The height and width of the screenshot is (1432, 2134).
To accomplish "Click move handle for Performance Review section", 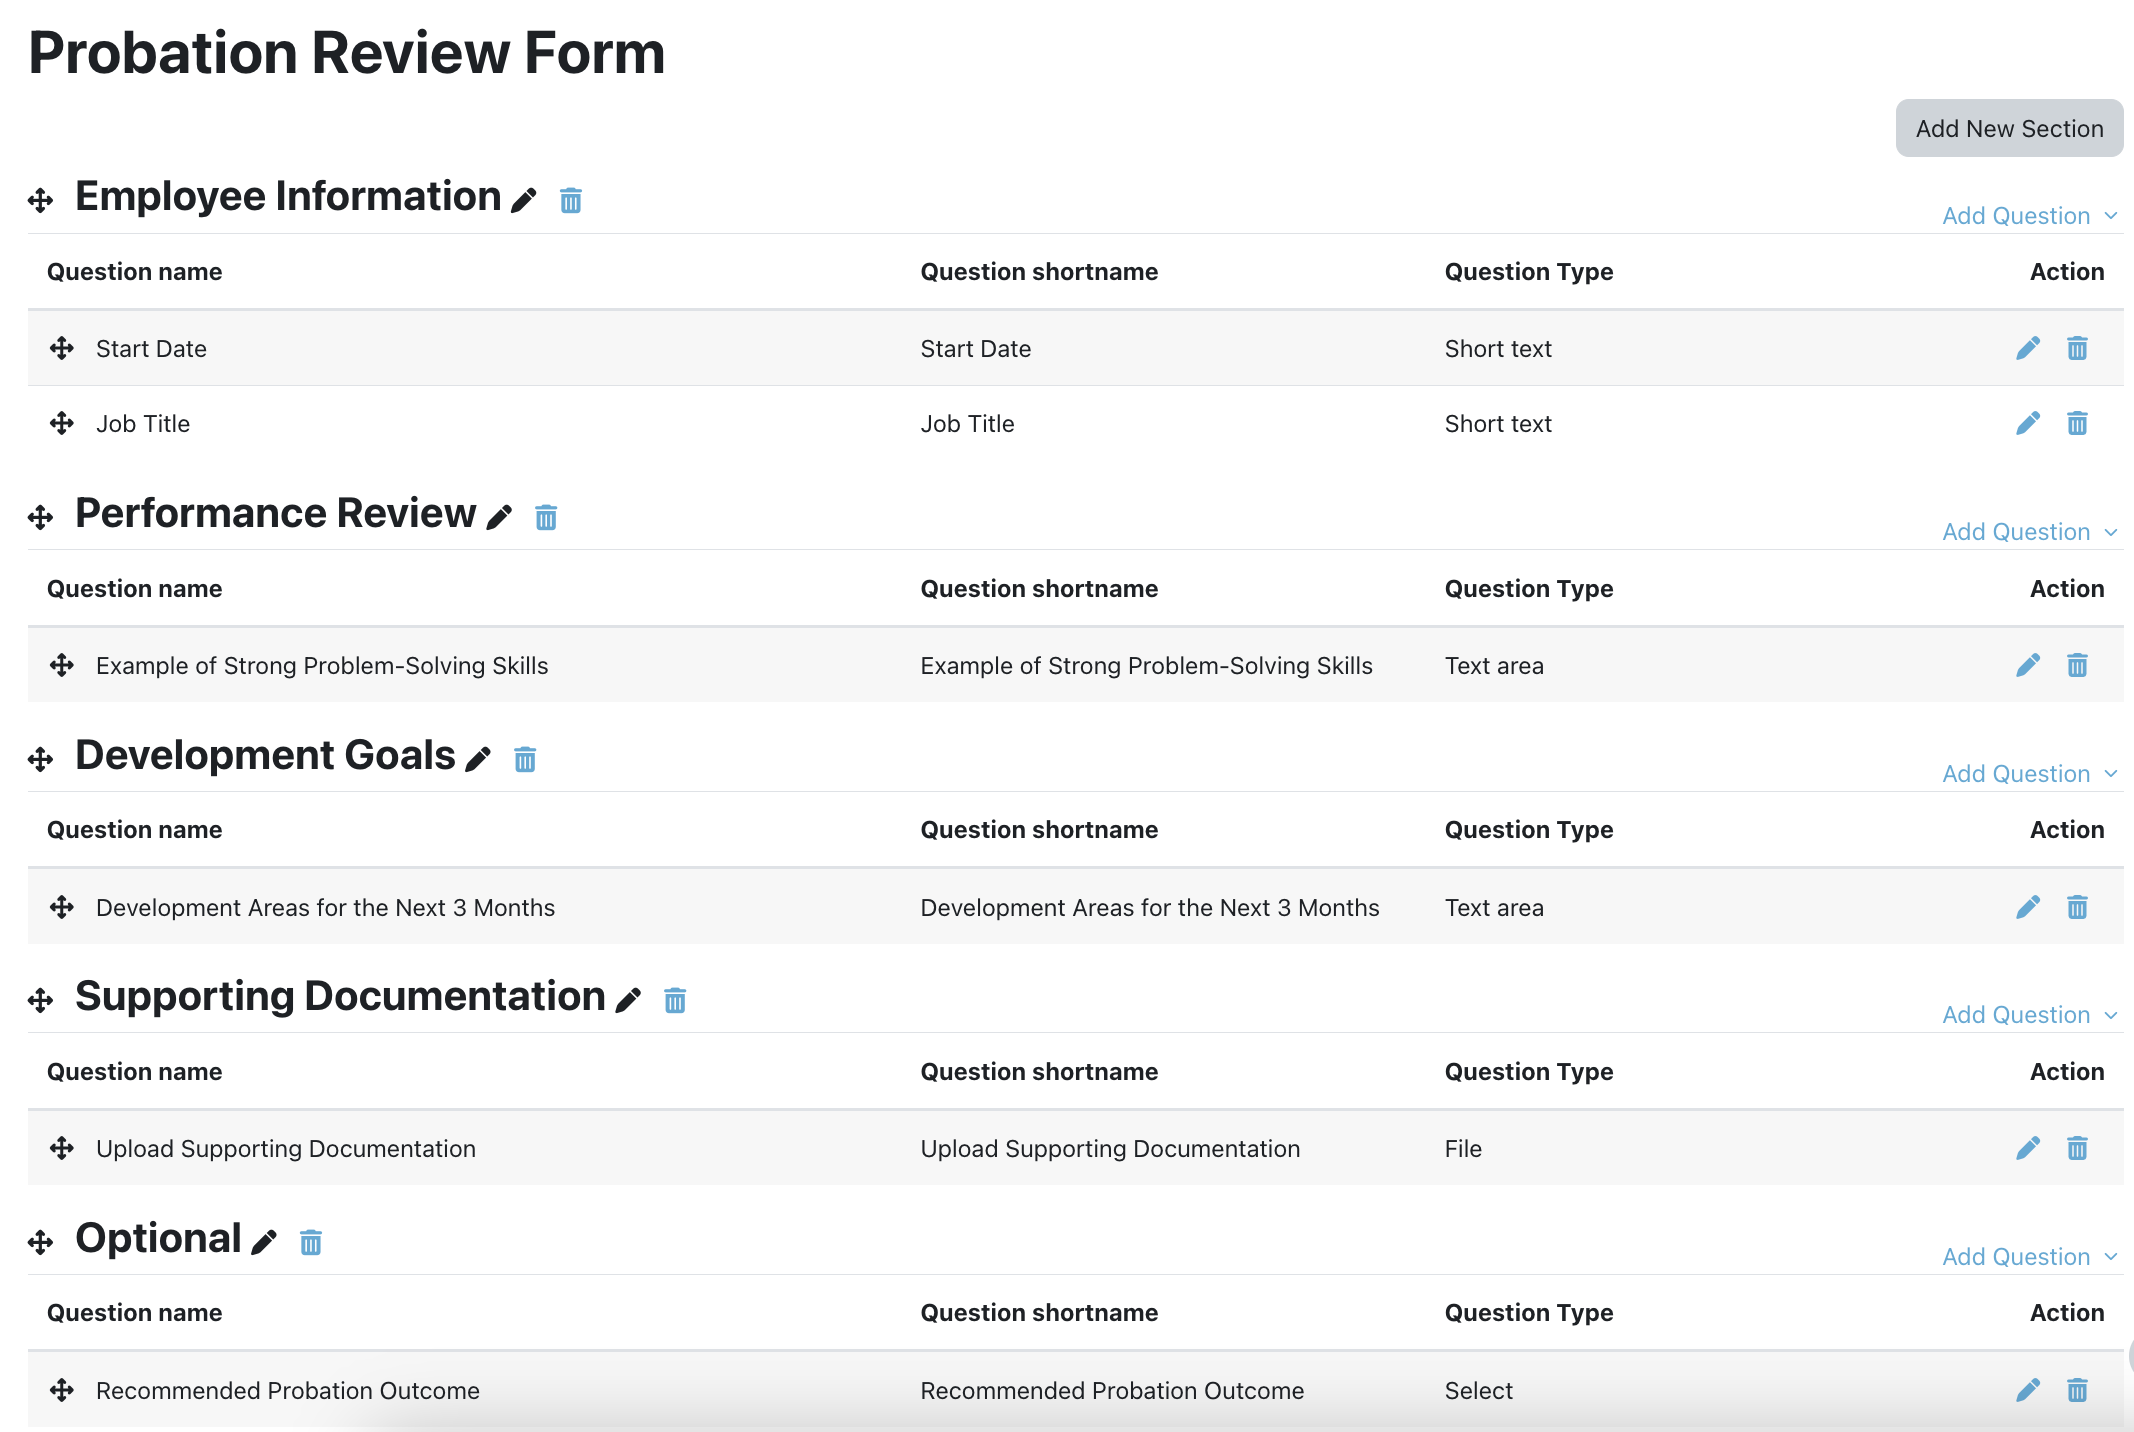I will click(41, 517).
